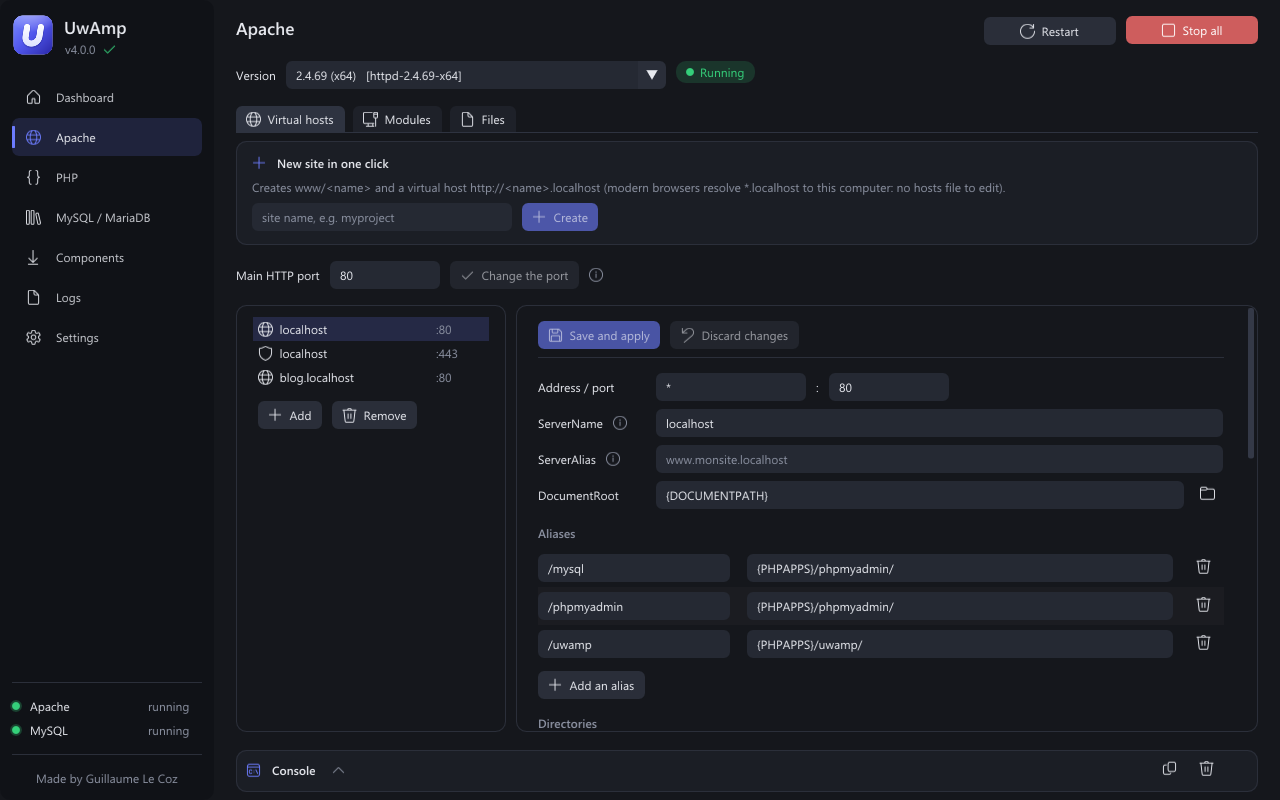Go to MySQL / MariaDB section
Image resolution: width=1280 pixels, height=800 pixels.
(x=107, y=218)
